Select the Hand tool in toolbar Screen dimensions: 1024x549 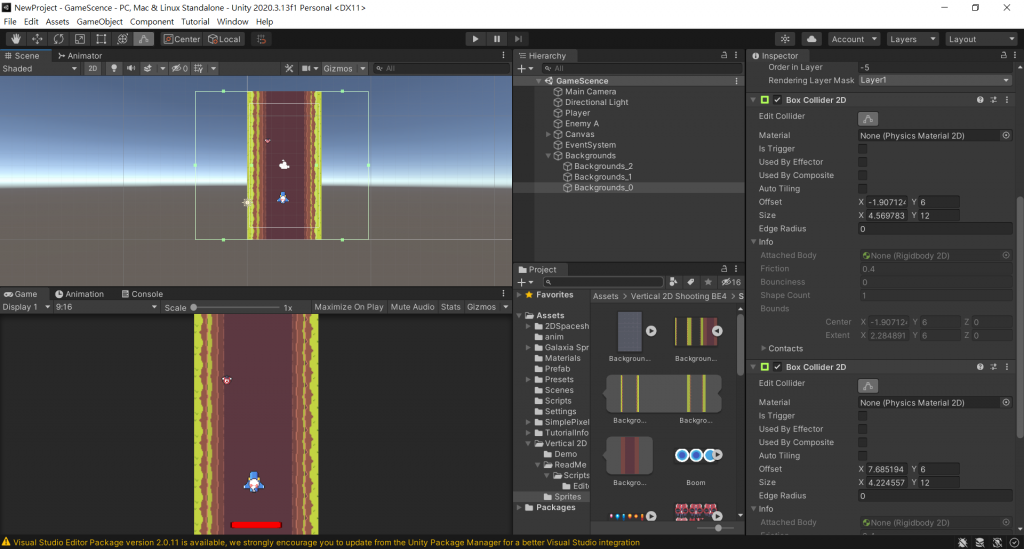pyautogui.click(x=16, y=39)
